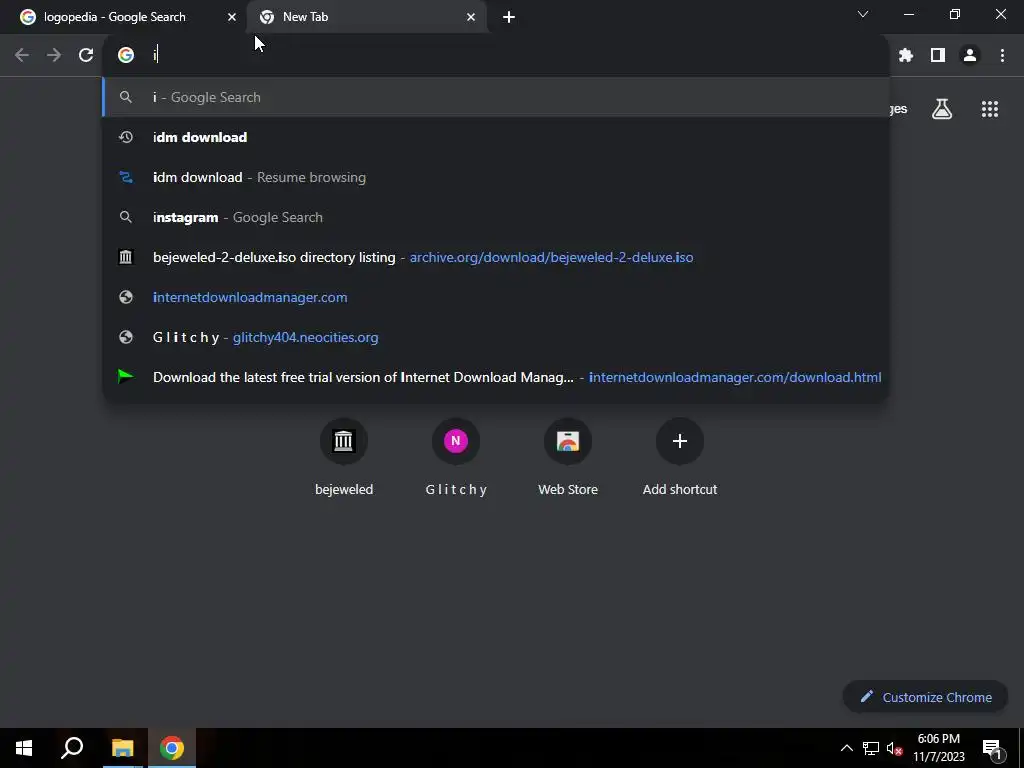Open the Extensions puzzle icon

905,56
